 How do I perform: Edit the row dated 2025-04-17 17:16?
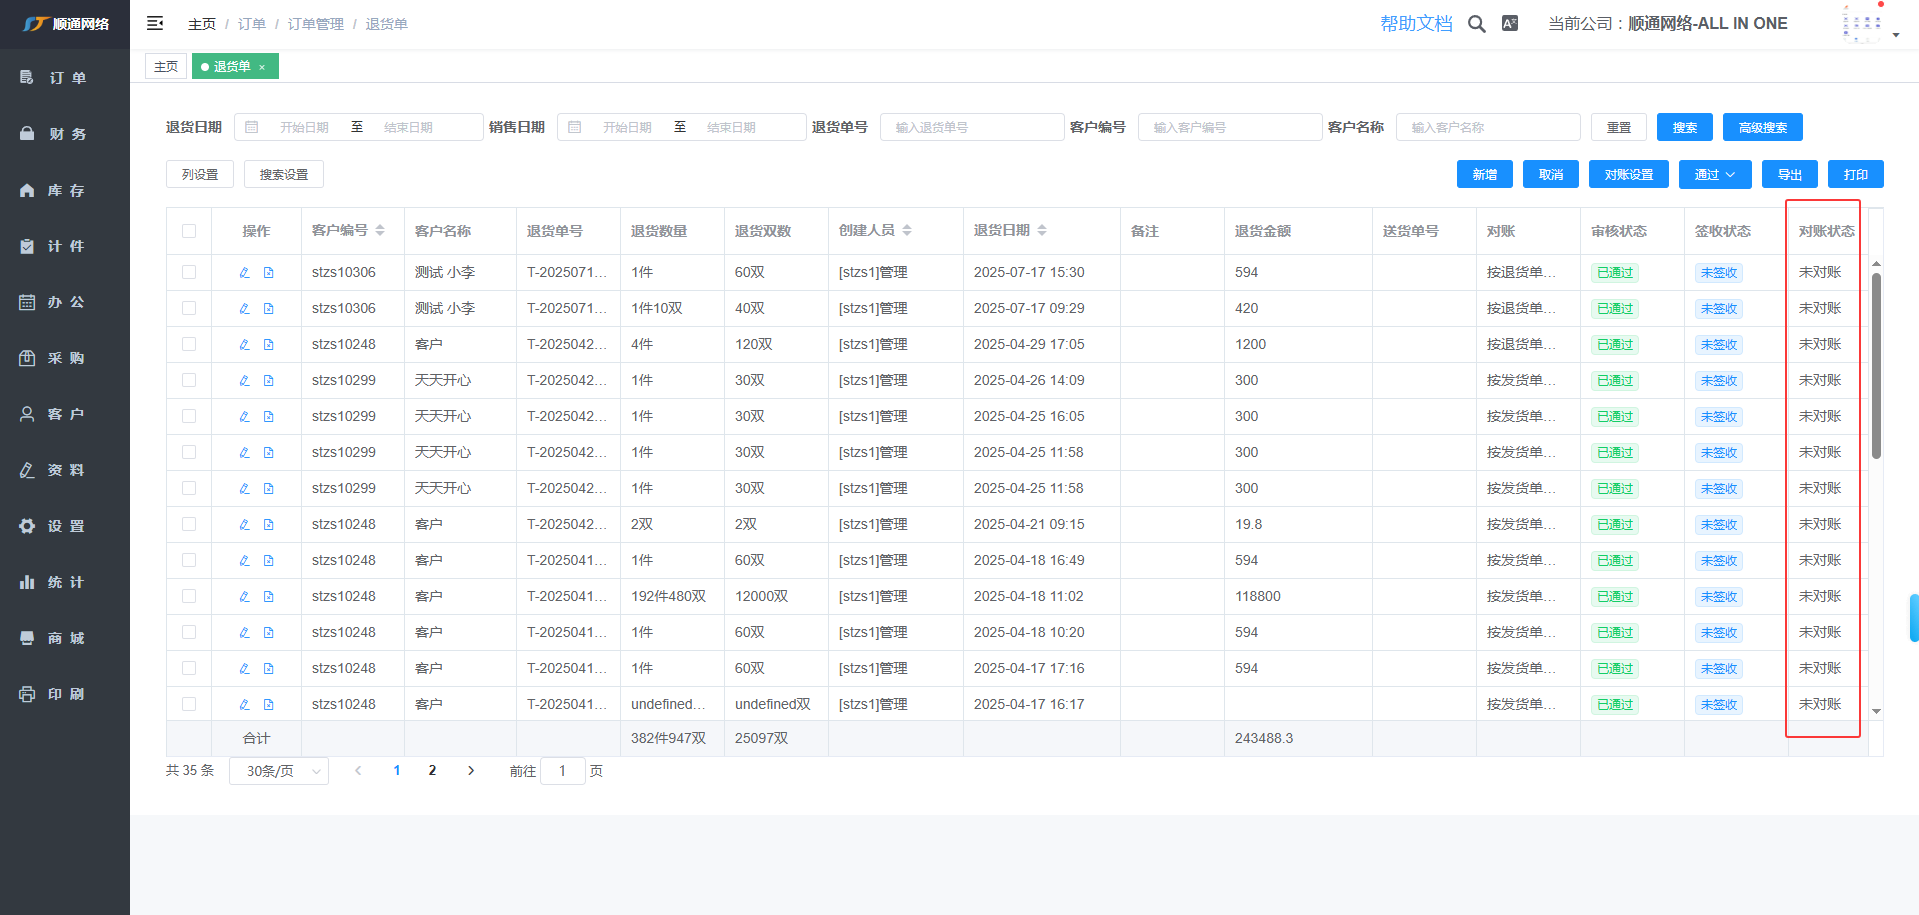244,668
